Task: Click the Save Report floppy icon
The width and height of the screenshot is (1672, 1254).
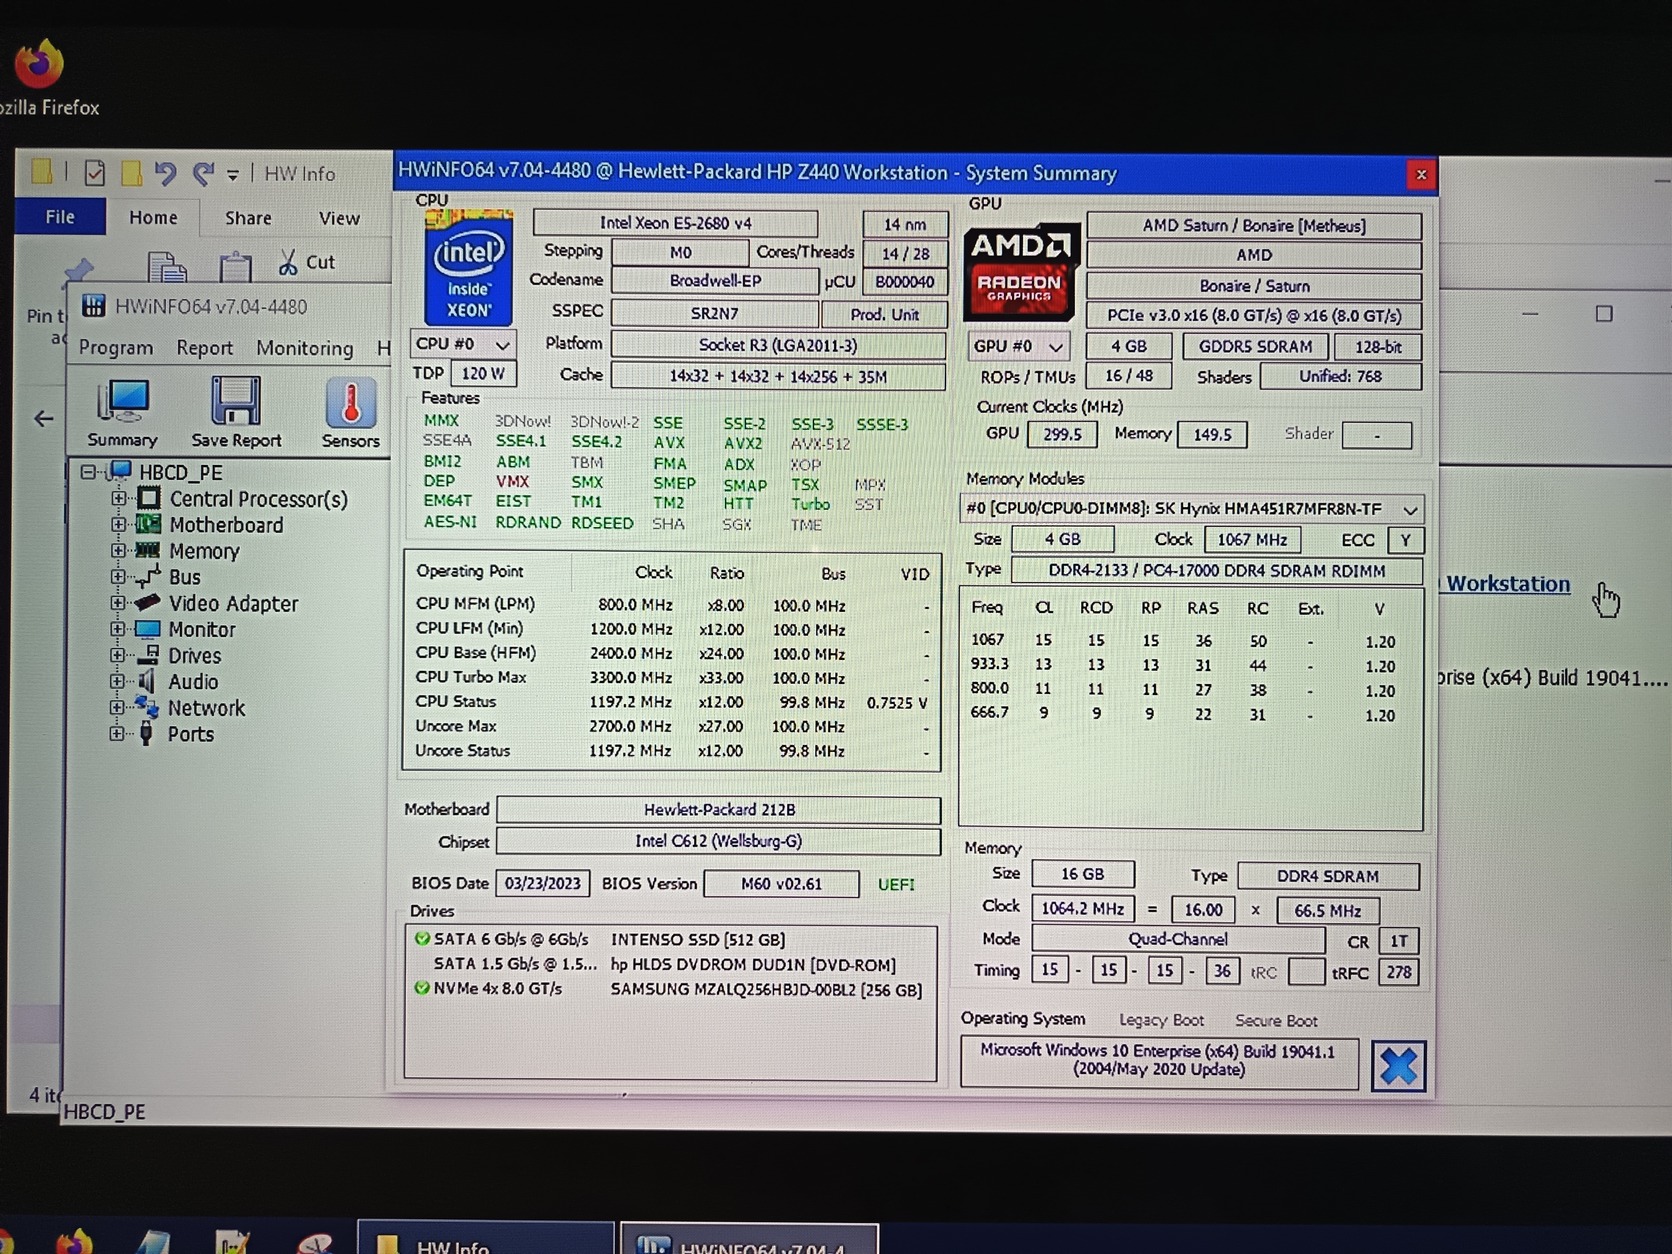Action: coord(236,412)
